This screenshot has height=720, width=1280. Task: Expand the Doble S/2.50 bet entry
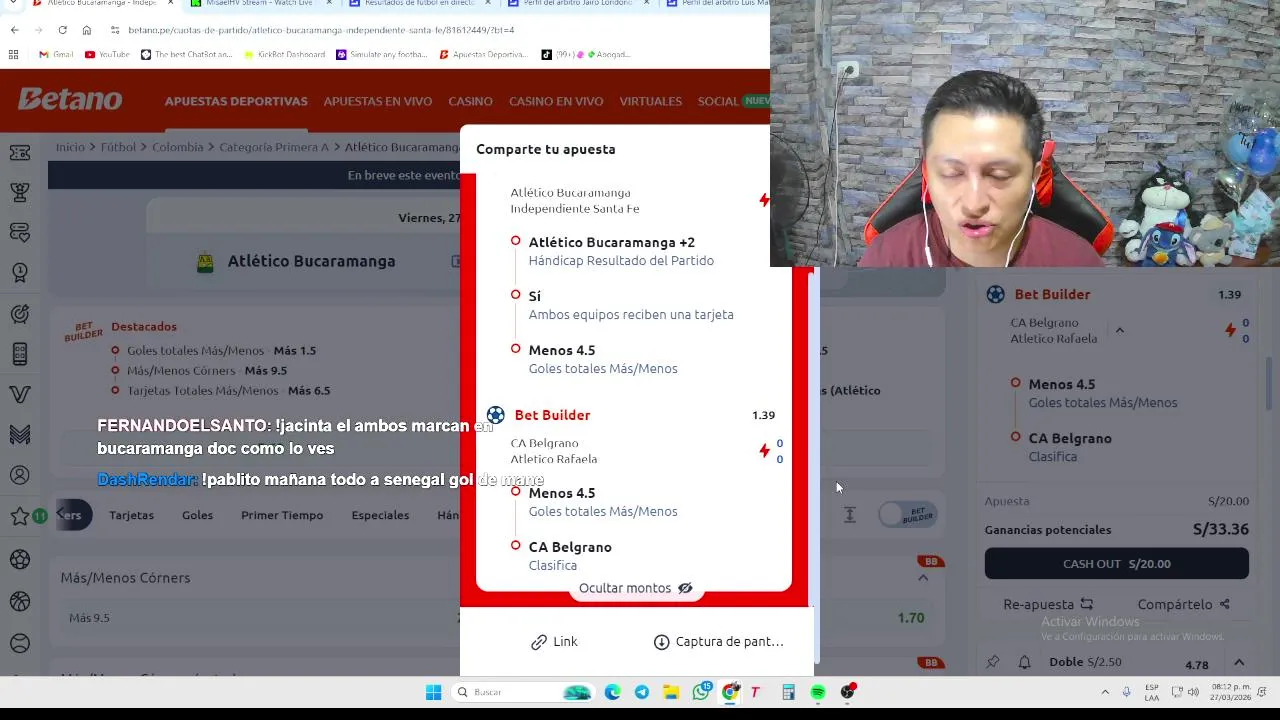click(1238, 662)
